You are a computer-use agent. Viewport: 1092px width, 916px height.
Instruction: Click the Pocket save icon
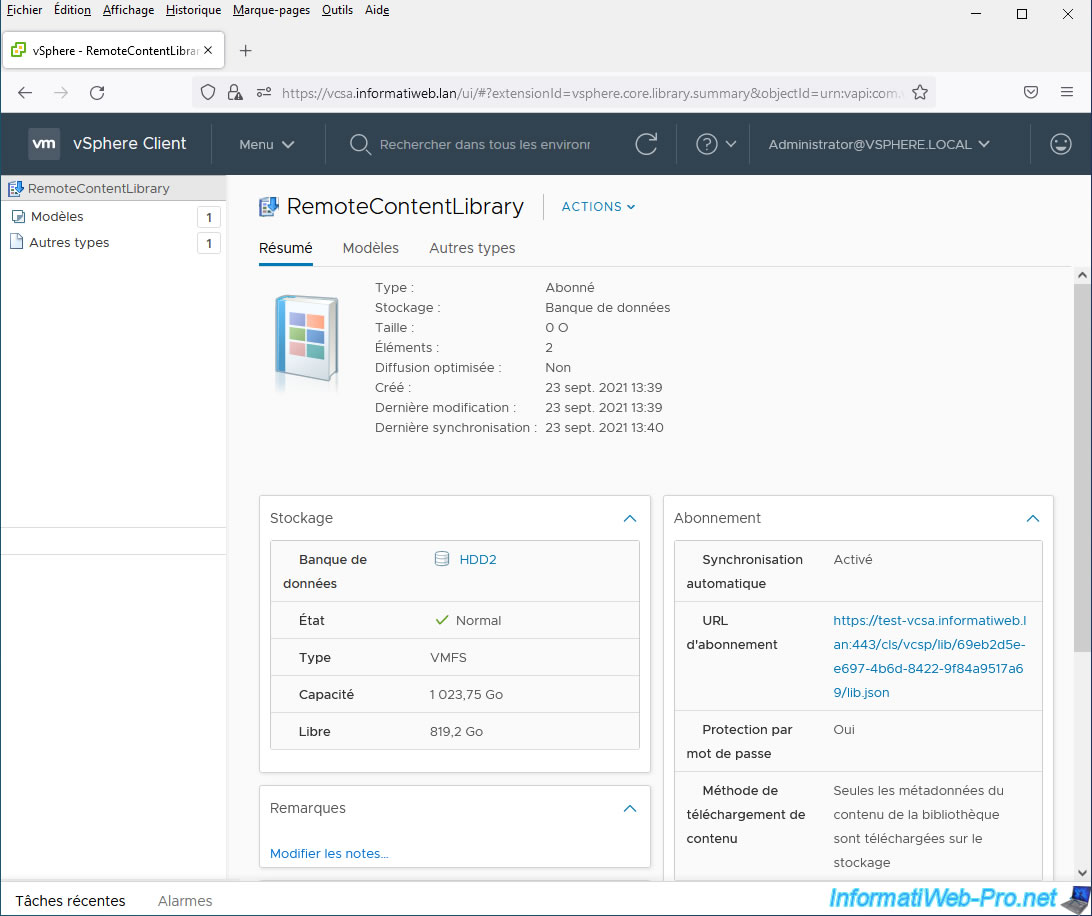coord(1031,92)
